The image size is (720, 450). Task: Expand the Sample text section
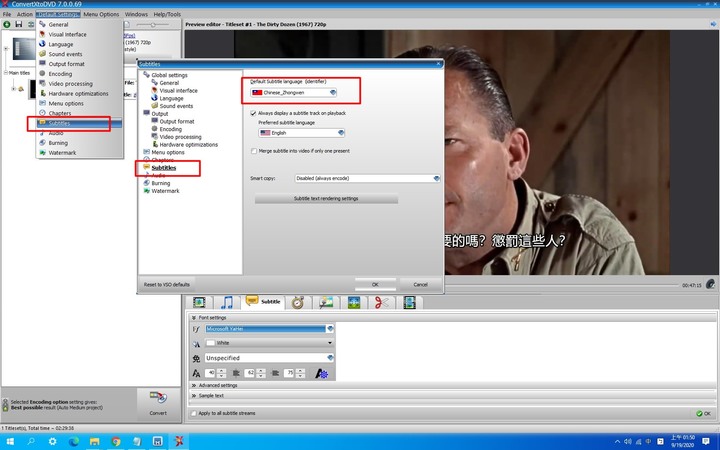194,396
